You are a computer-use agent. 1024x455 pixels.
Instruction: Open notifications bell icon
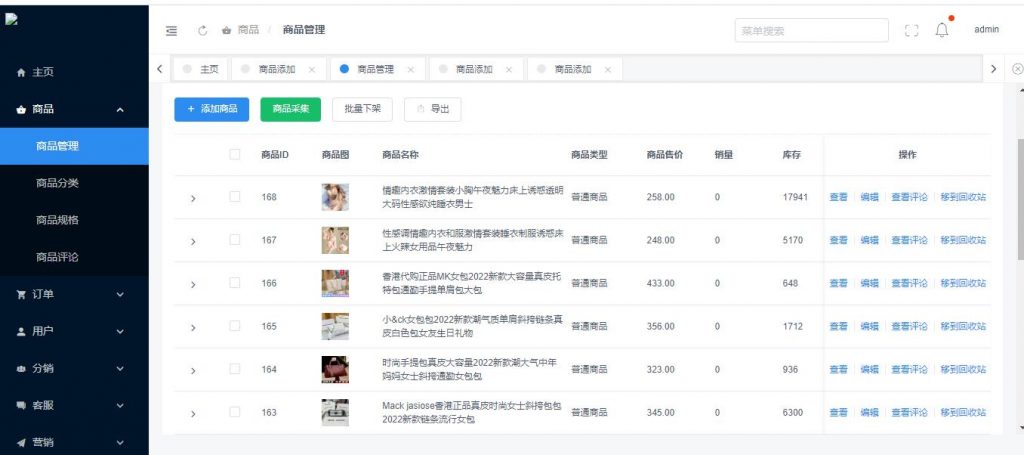tap(942, 30)
